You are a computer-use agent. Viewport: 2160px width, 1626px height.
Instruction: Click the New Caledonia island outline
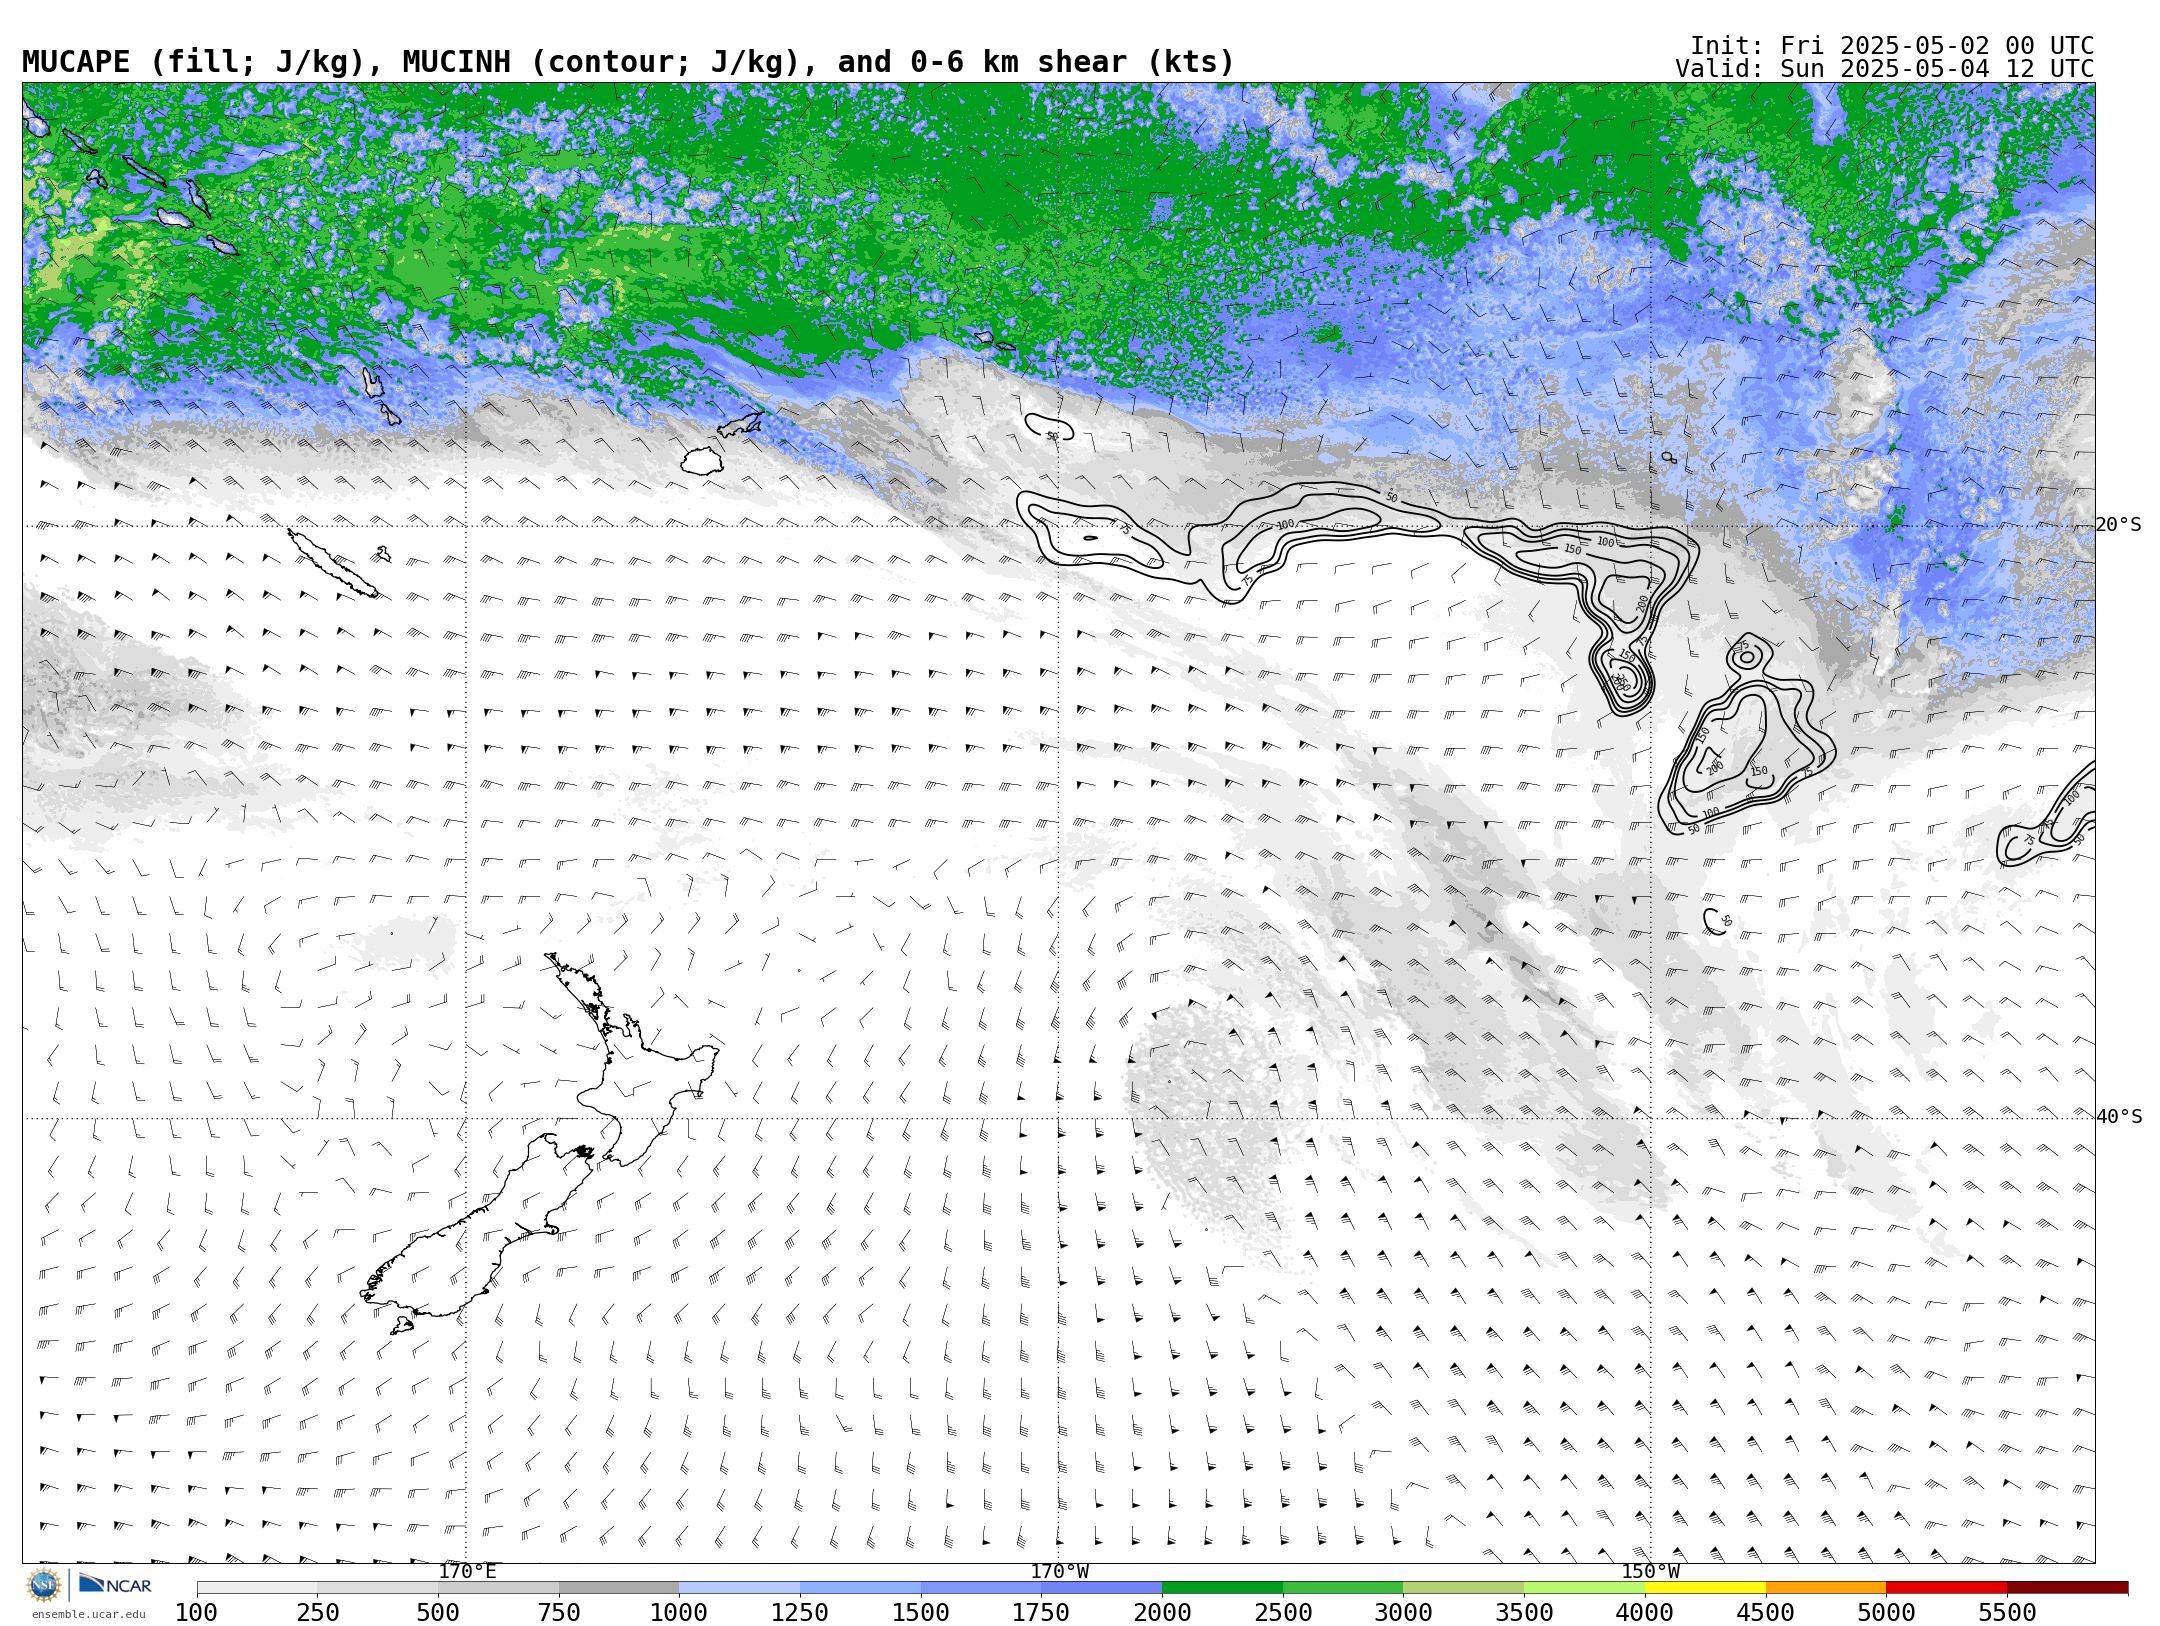coord(333,563)
